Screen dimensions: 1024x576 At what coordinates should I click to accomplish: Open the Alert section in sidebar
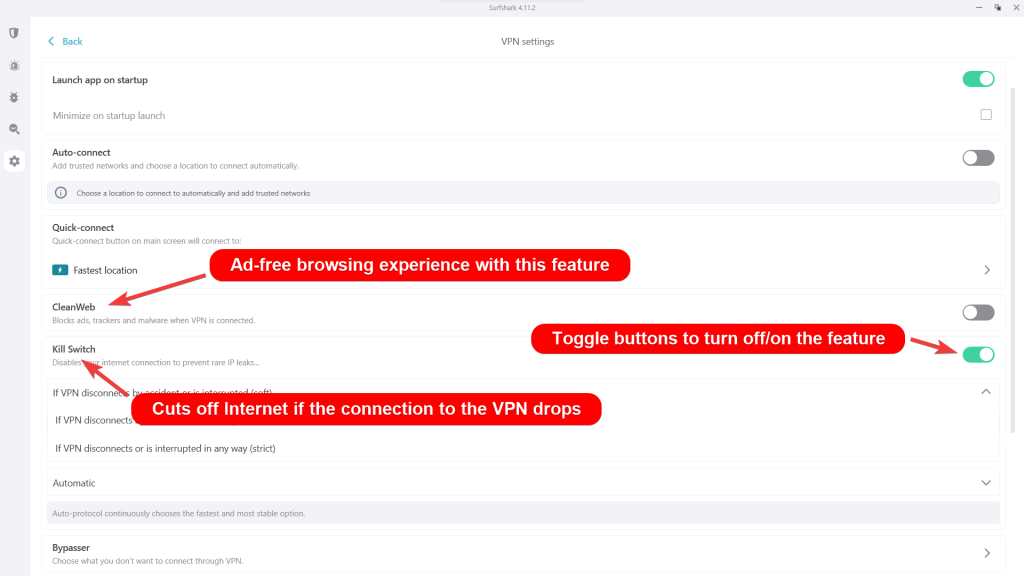tap(14, 65)
